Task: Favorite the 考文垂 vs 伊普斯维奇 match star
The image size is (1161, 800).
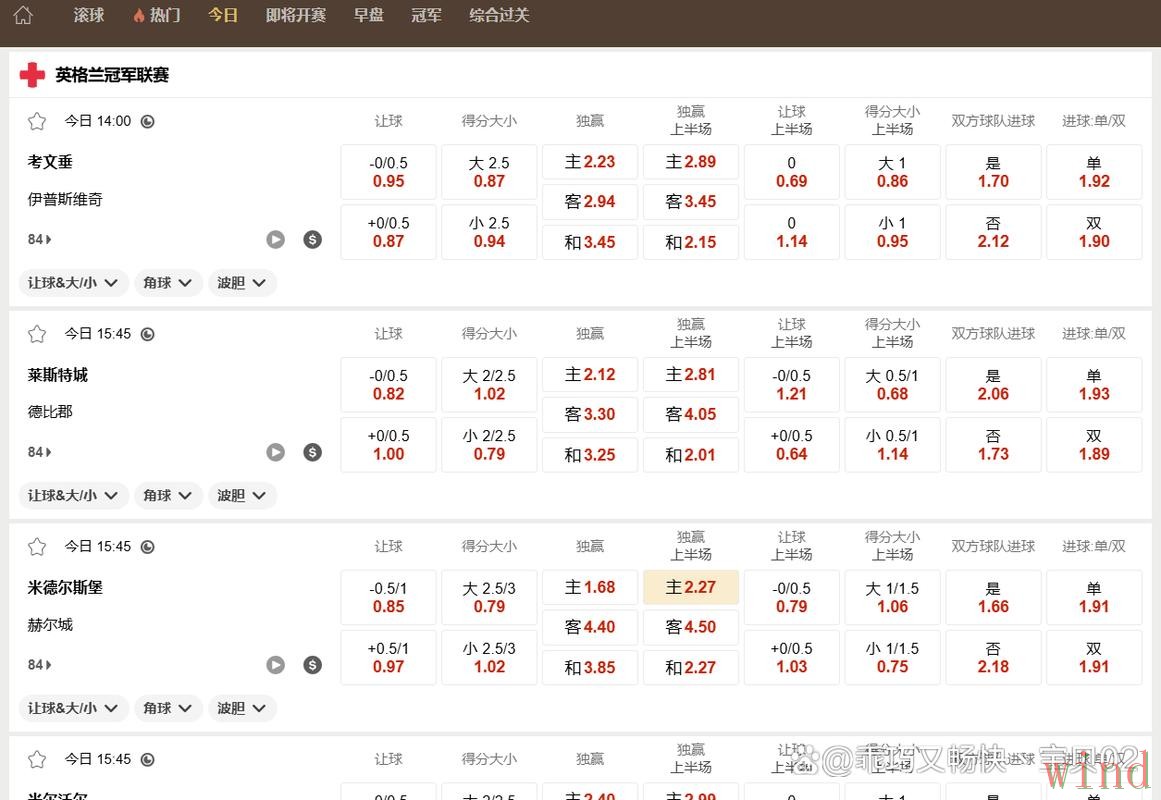Action: click(x=37, y=121)
